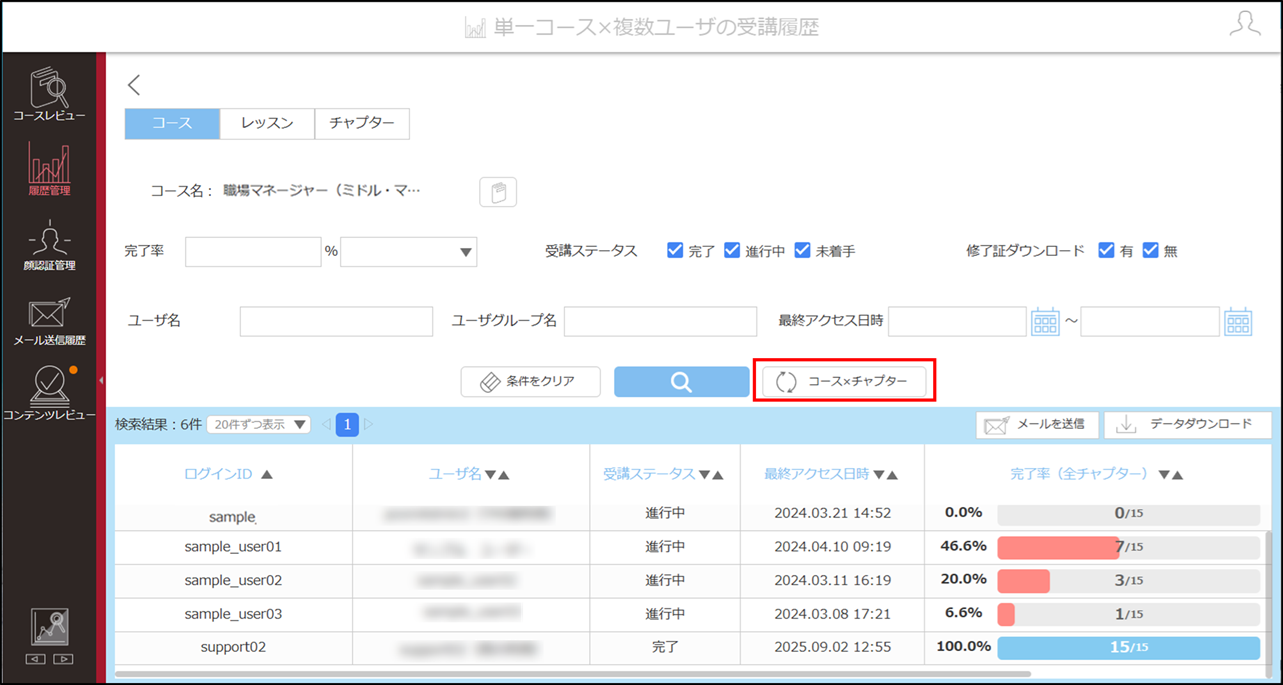Toggle the 進行中 status checkbox
Viewport: 1283px width, 685px height.
tap(732, 250)
